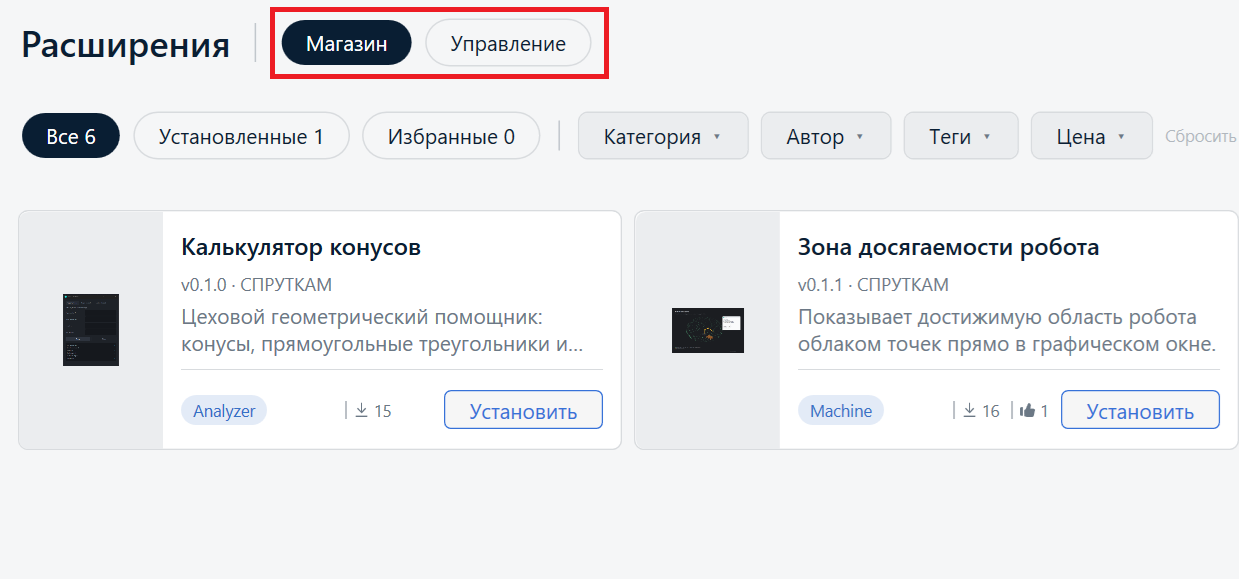Reset filters with Сбросить link
The image size is (1239, 579).
(1201, 136)
